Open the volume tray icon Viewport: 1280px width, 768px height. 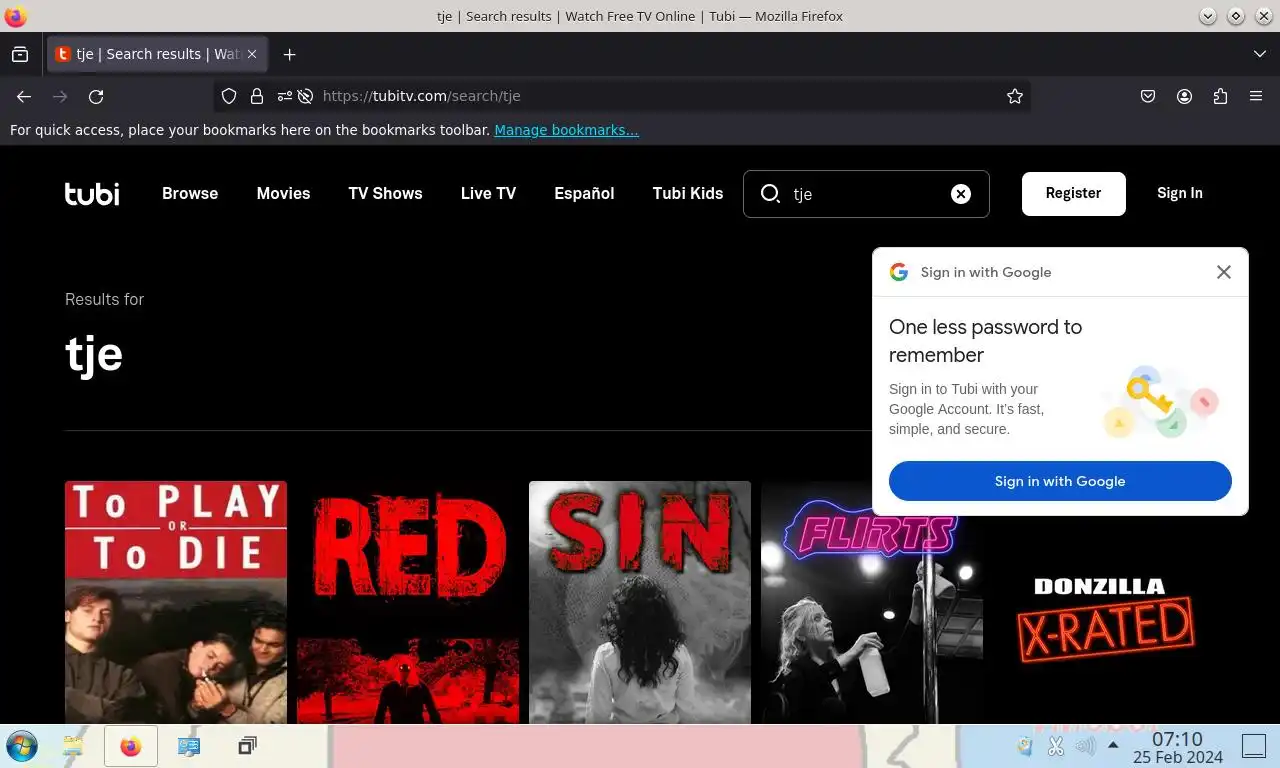pos(1084,746)
